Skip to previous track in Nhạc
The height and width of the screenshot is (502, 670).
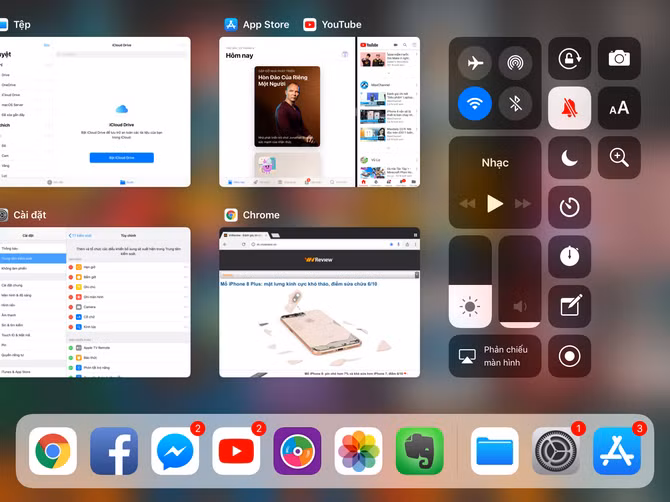pos(467,203)
